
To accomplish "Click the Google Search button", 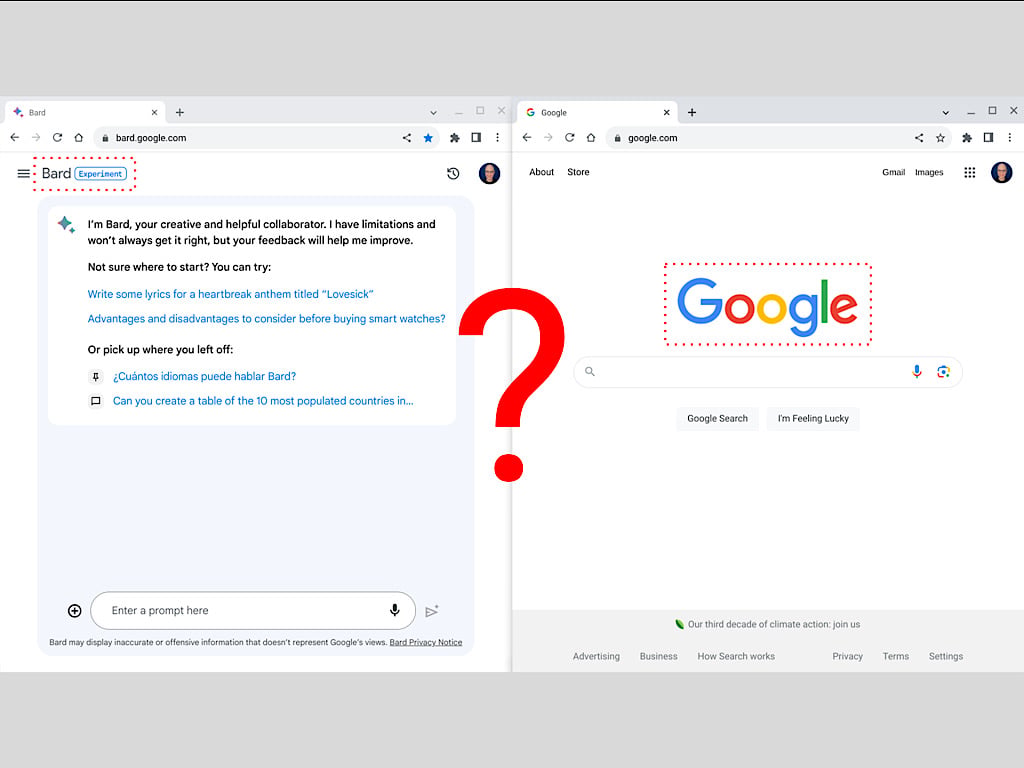I will pos(717,419).
